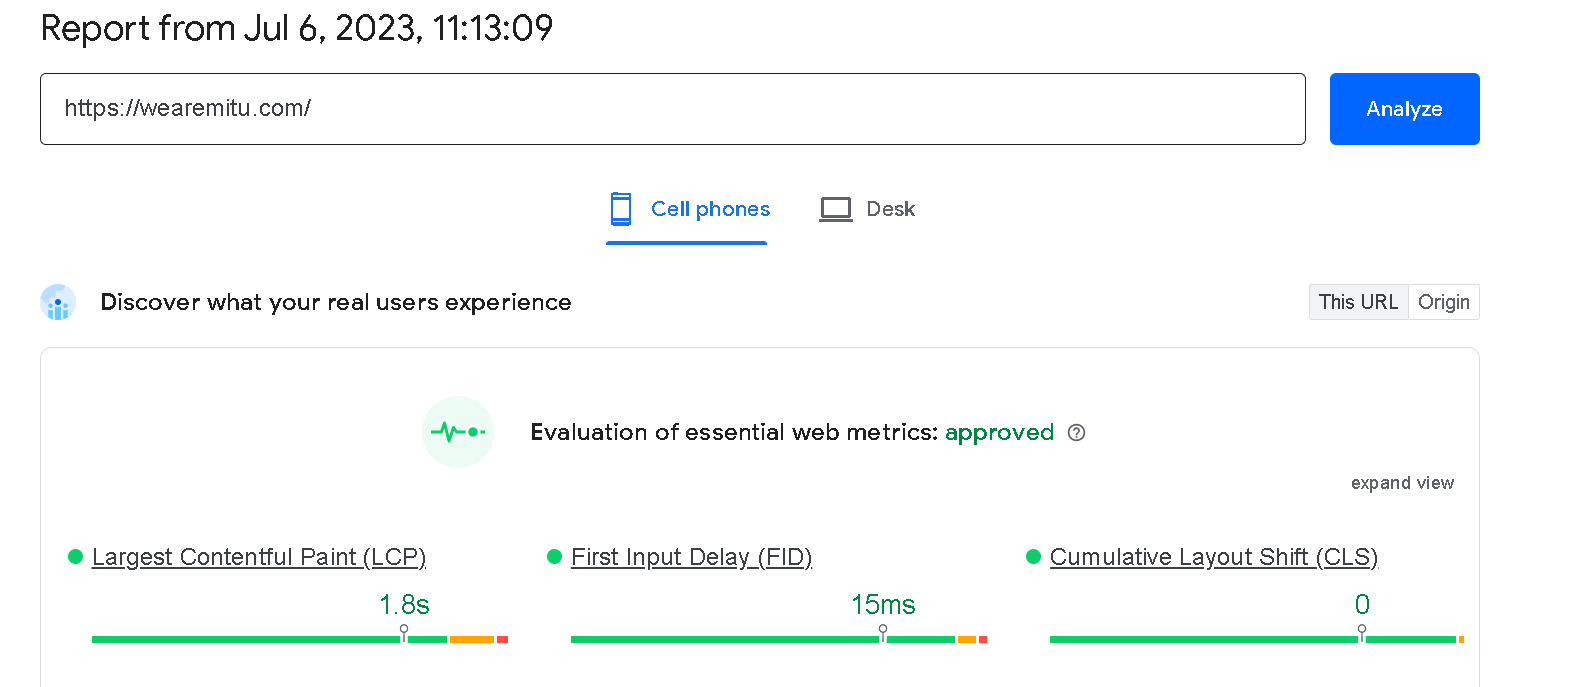Switch to the Desk tab

[x=867, y=209]
